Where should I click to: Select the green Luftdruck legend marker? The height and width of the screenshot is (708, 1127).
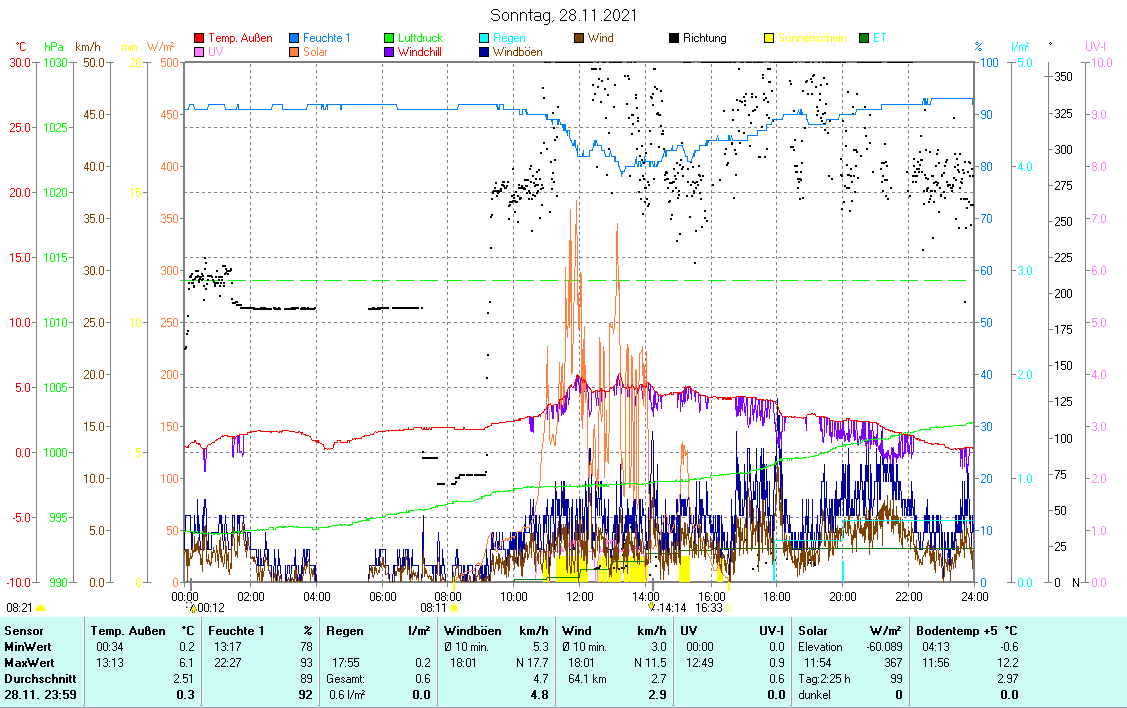click(390, 39)
